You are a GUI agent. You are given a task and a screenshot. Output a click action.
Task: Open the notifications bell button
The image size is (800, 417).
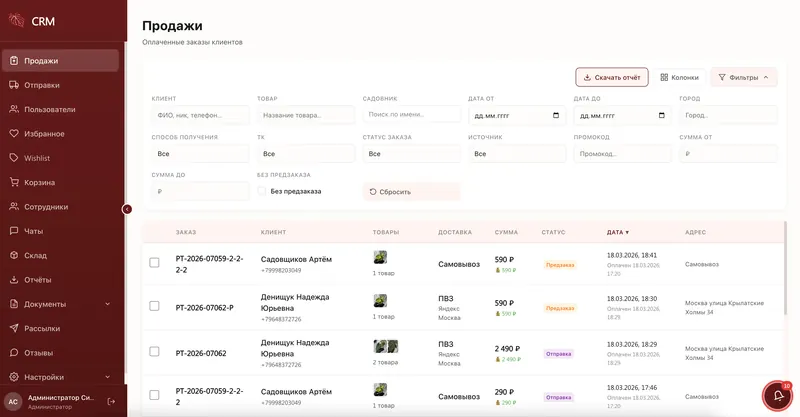point(778,396)
